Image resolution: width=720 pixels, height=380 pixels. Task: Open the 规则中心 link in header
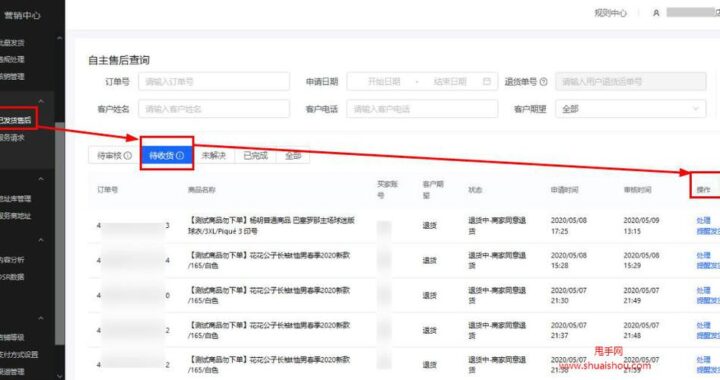(x=610, y=13)
